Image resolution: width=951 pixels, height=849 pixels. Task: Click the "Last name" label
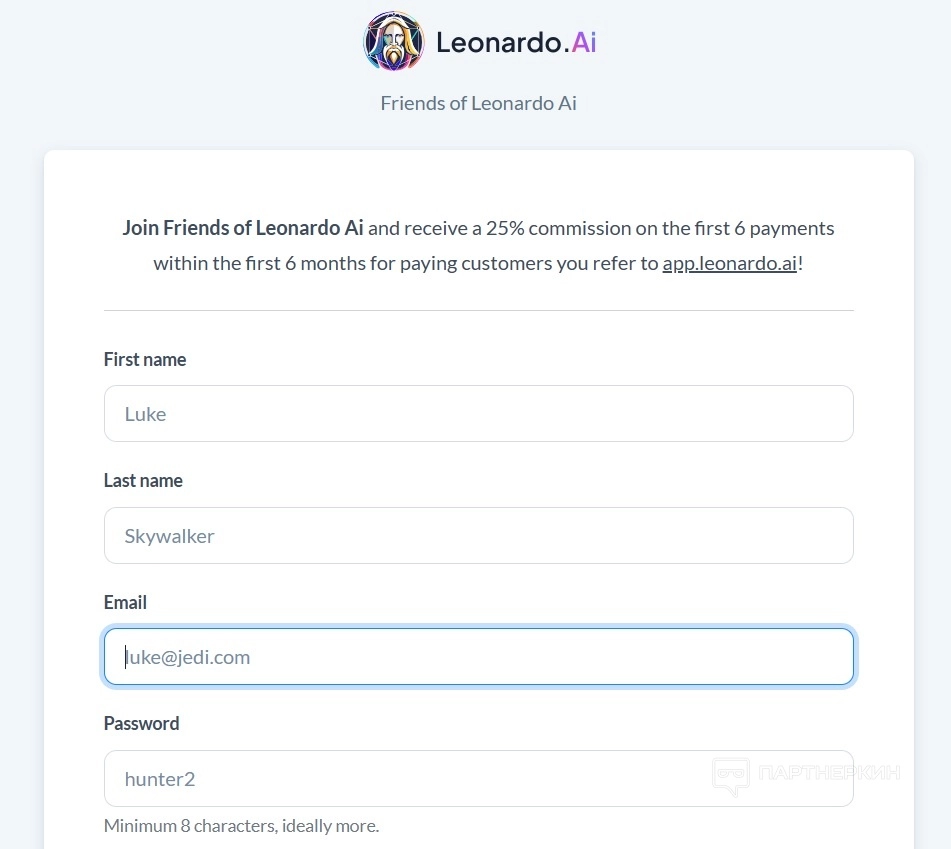[143, 481]
